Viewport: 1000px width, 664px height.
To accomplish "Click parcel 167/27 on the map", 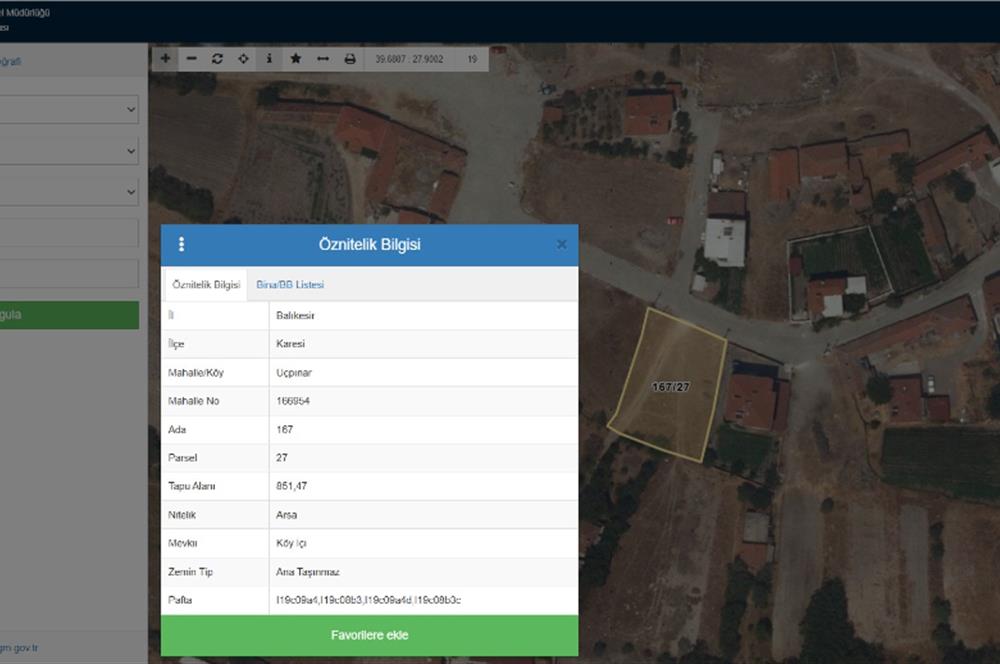I will [670, 386].
